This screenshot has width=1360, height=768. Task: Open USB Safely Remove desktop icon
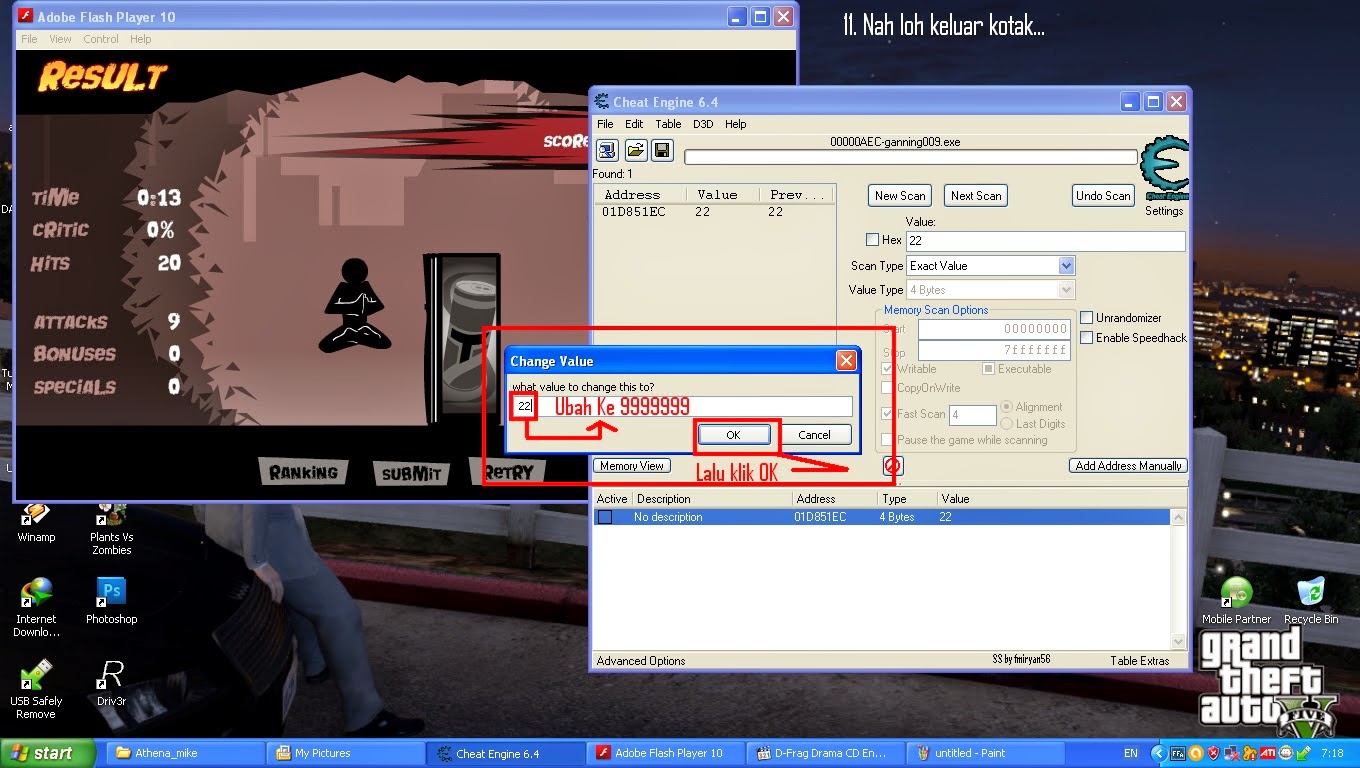pyautogui.click(x=36, y=675)
